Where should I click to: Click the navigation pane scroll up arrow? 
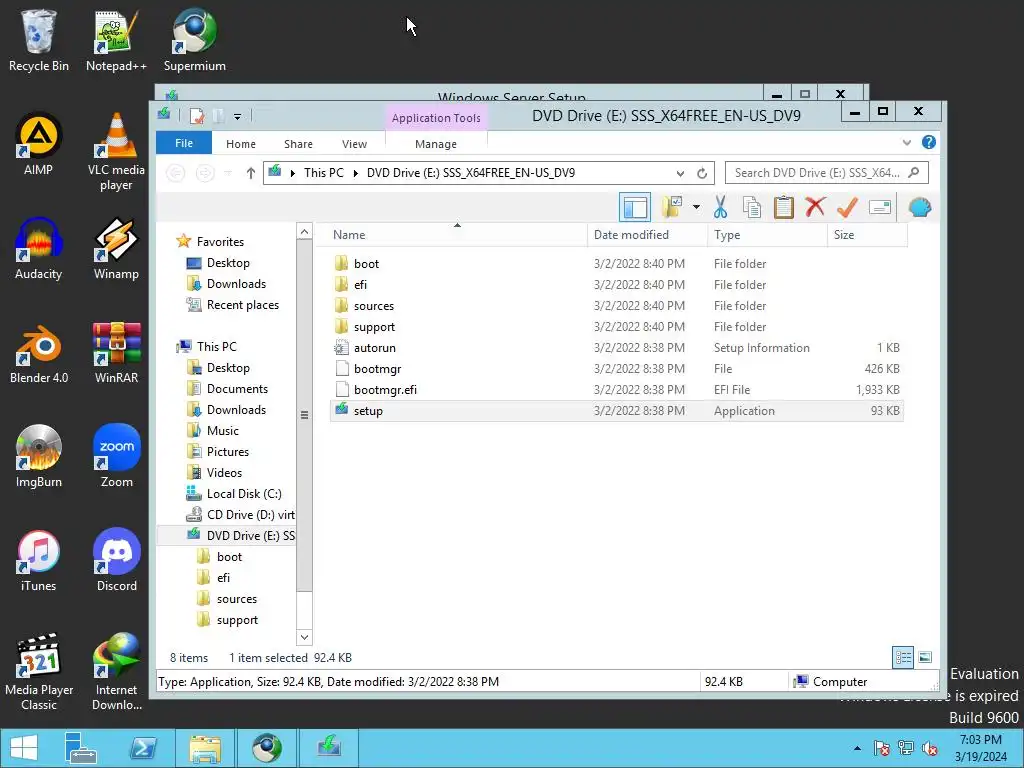tap(304, 231)
